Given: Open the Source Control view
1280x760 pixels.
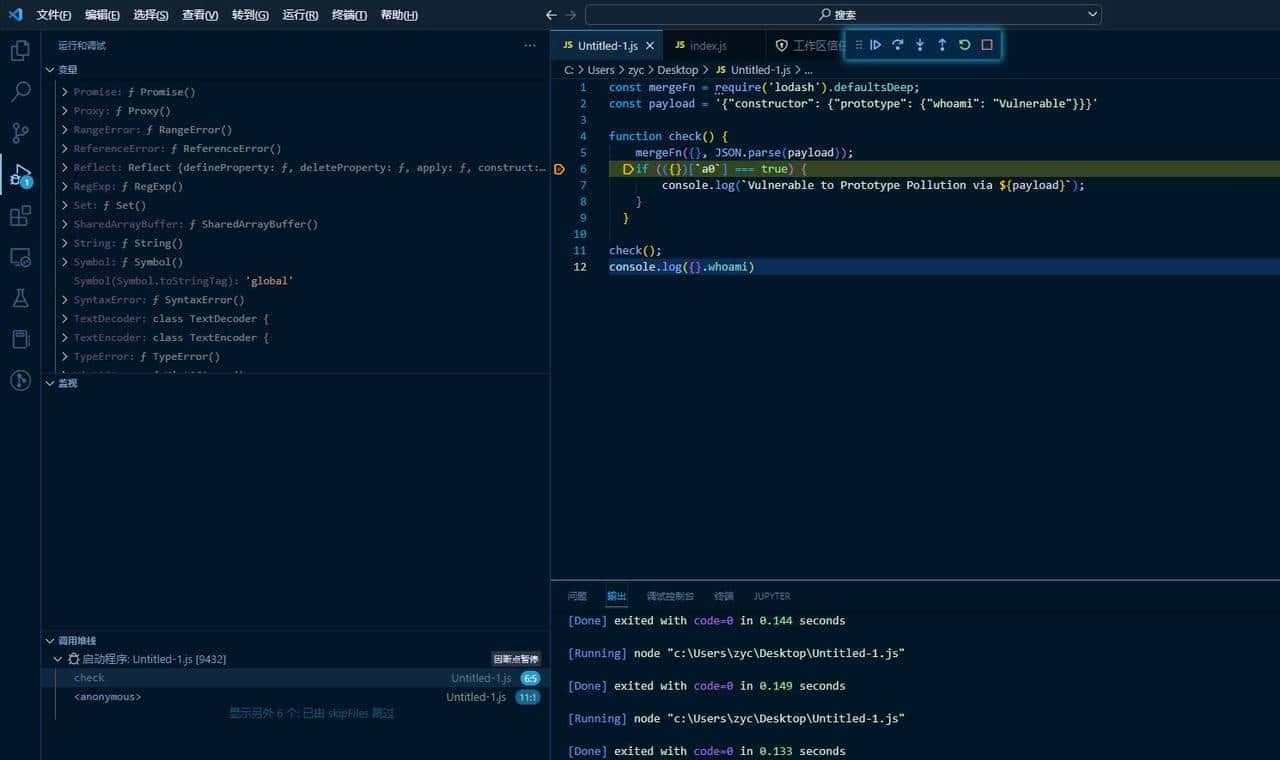Looking at the screenshot, I should pos(20,132).
